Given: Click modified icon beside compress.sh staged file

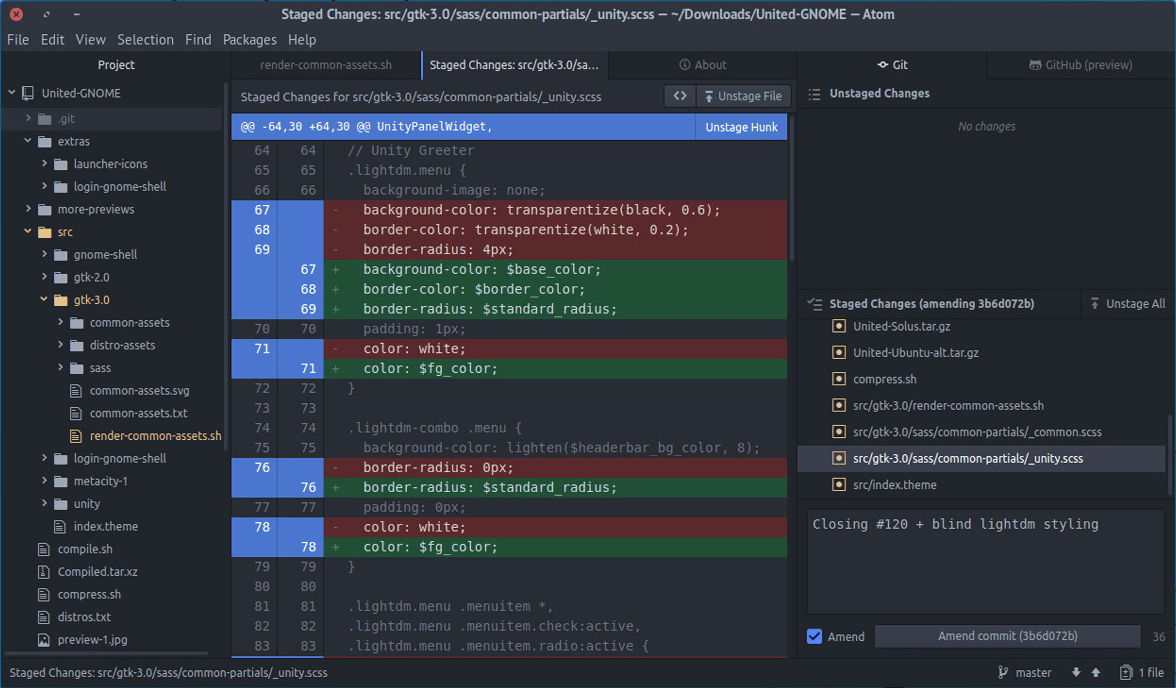Looking at the screenshot, I should click(x=839, y=379).
